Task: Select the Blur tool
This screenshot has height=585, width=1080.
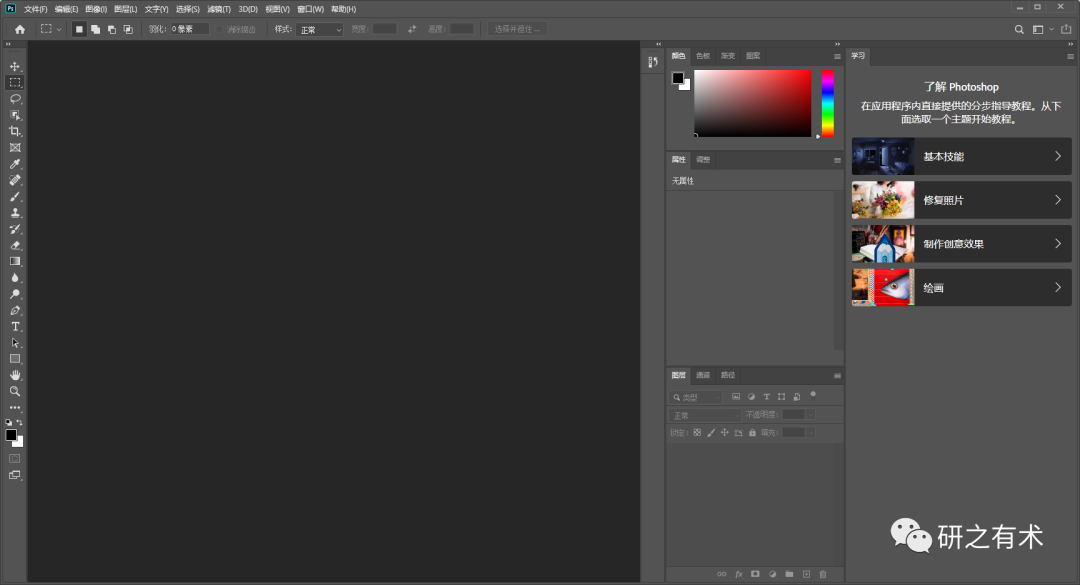Action: tap(14, 278)
